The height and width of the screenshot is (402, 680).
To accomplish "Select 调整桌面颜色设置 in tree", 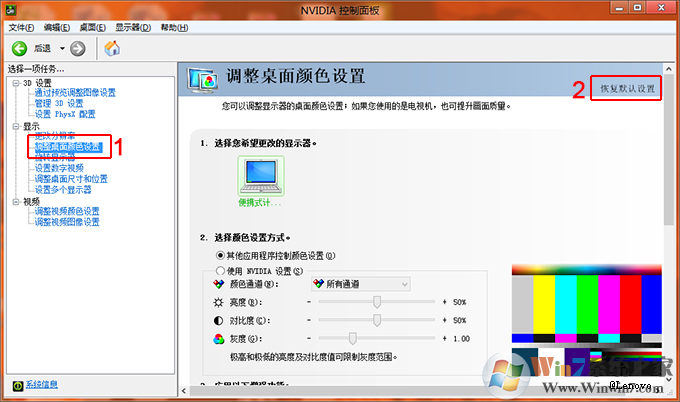I will click(69, 147).
